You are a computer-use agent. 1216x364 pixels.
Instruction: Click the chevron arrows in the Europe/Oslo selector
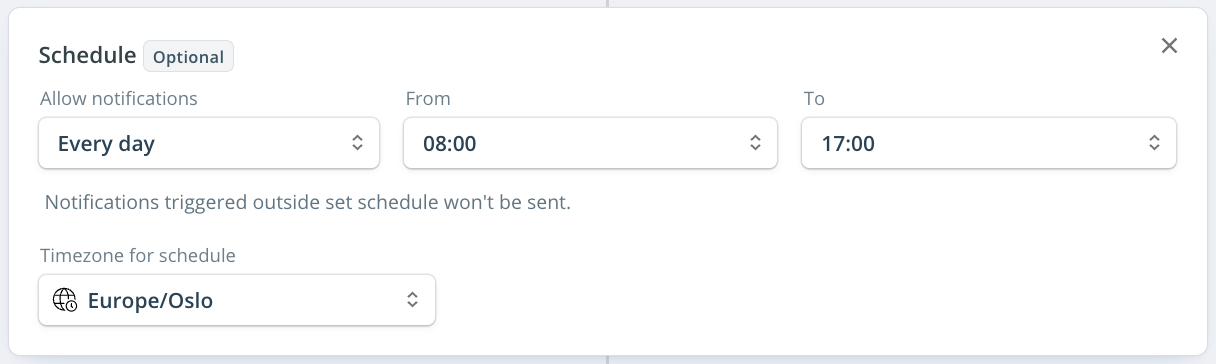coord(412,300)
